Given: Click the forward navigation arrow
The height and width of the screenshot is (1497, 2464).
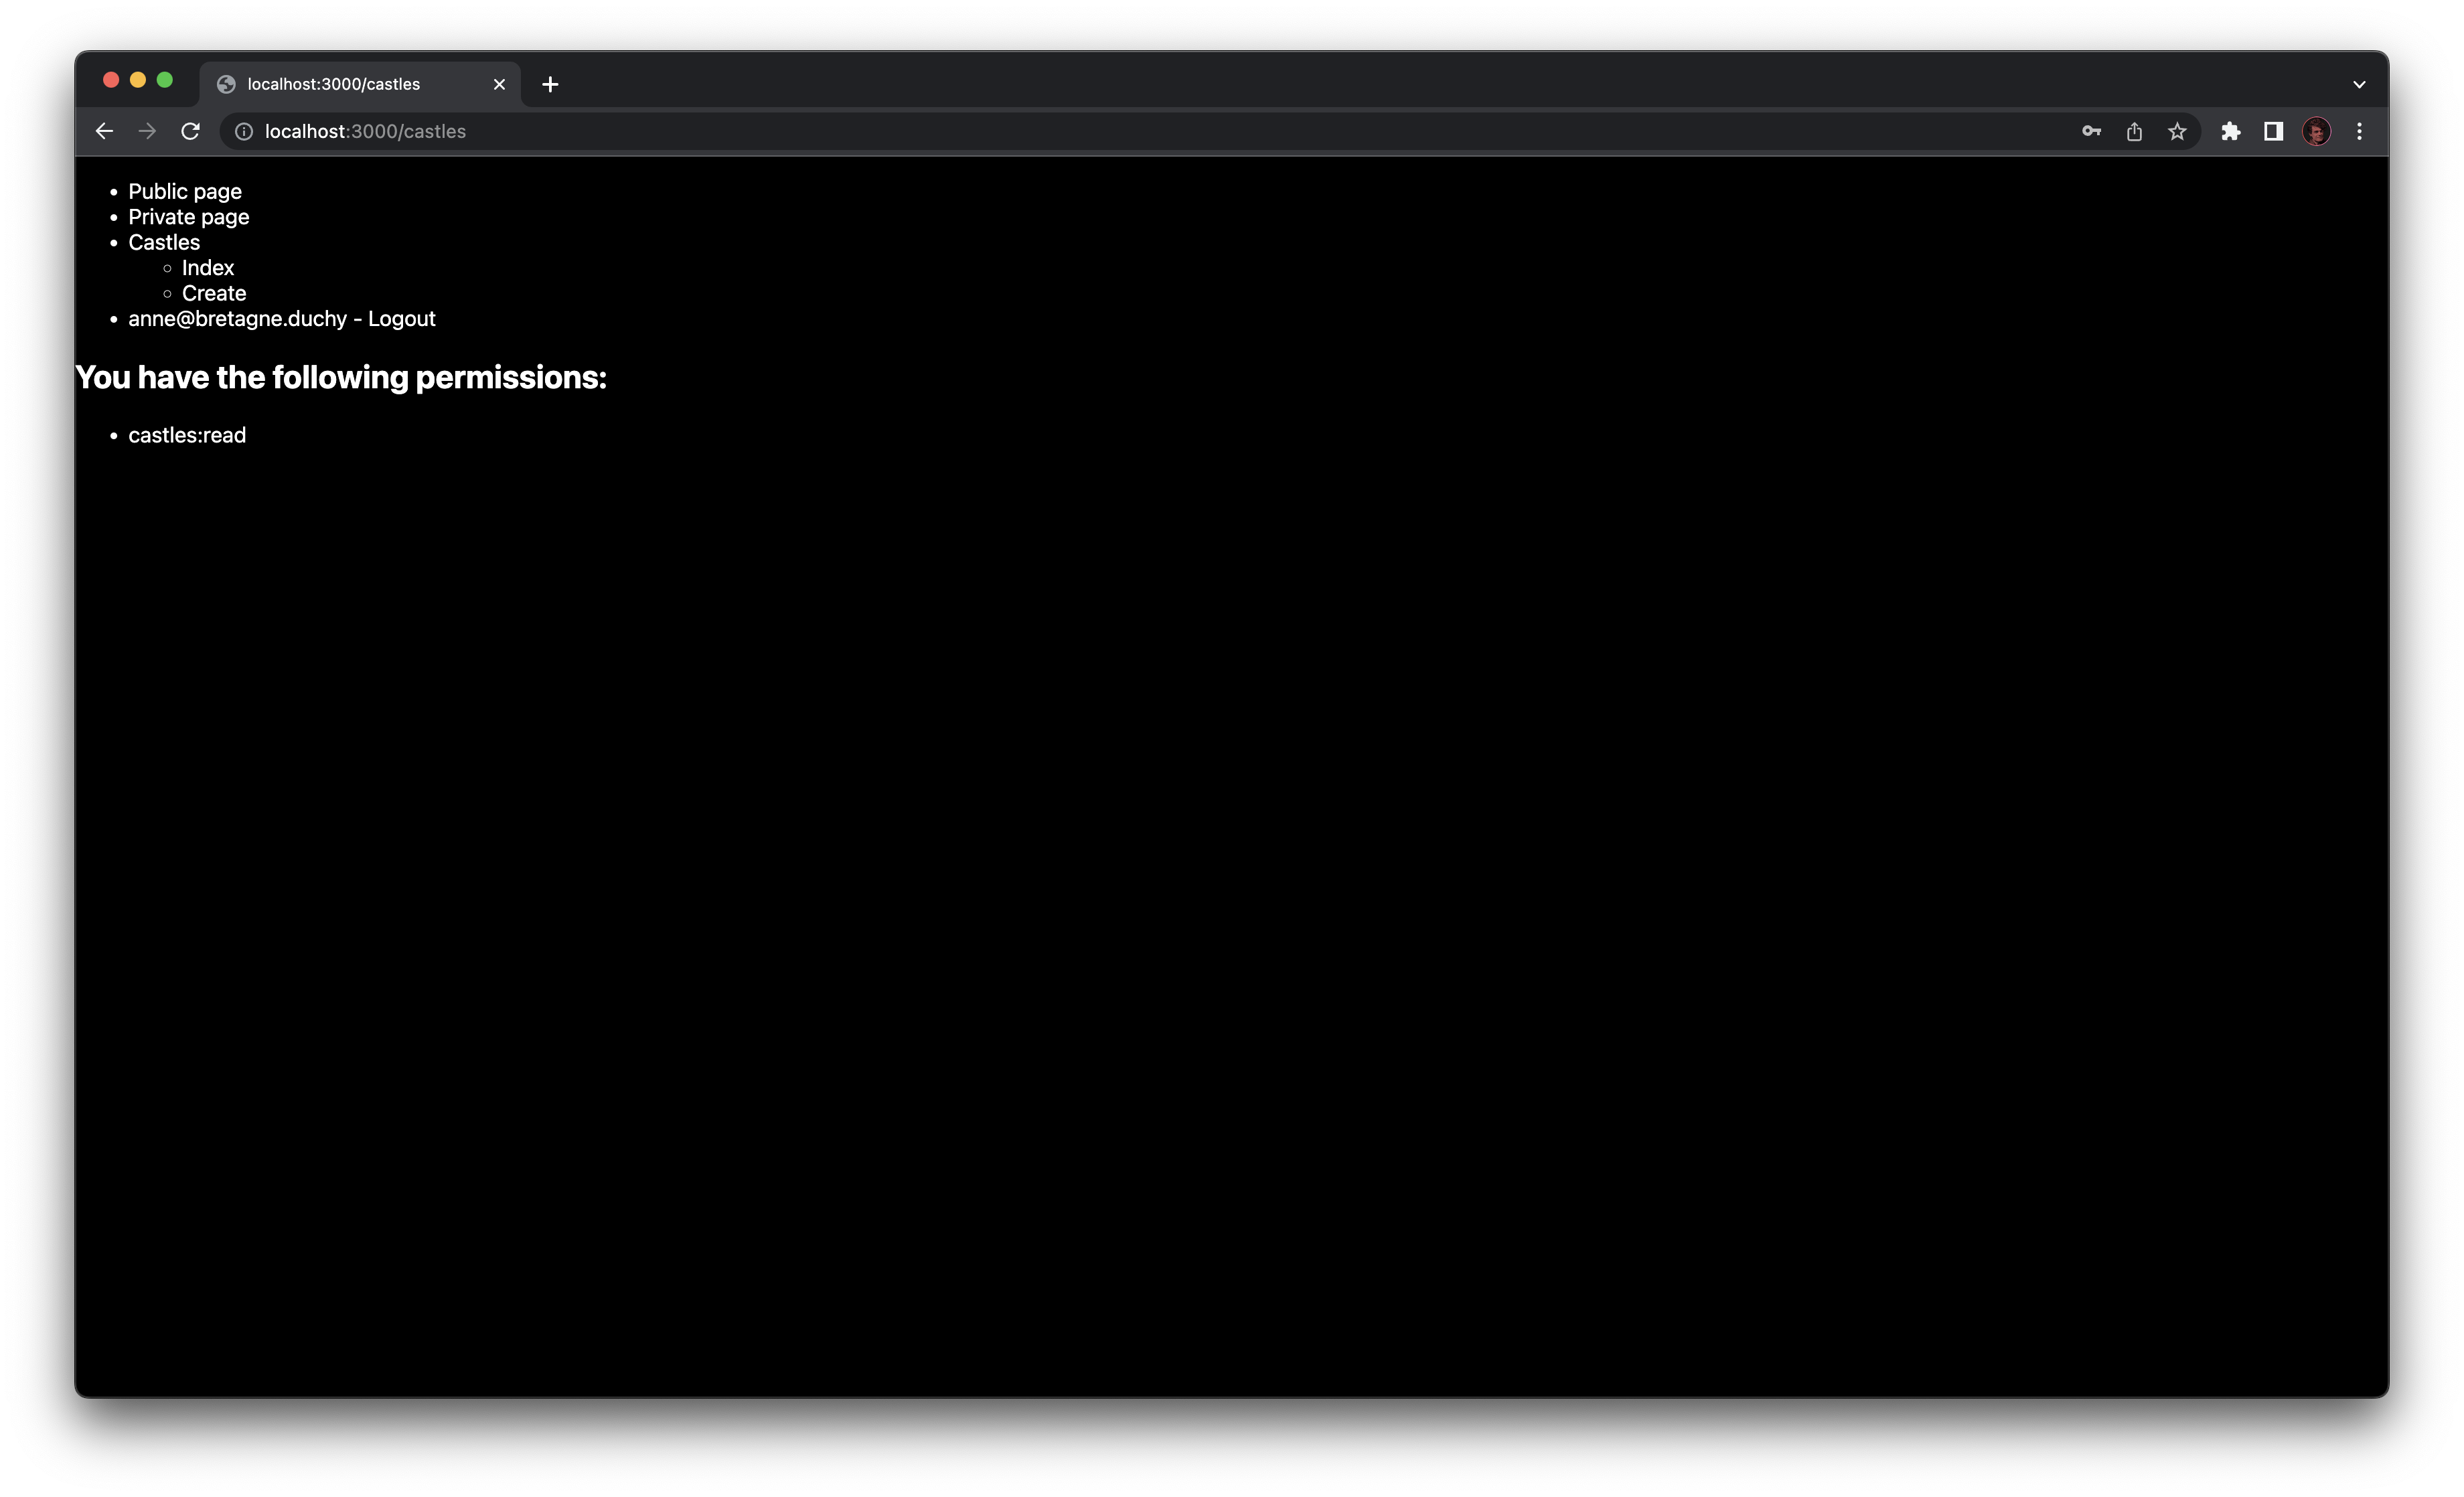Looking at the screenshot, I should pos(147,131).
